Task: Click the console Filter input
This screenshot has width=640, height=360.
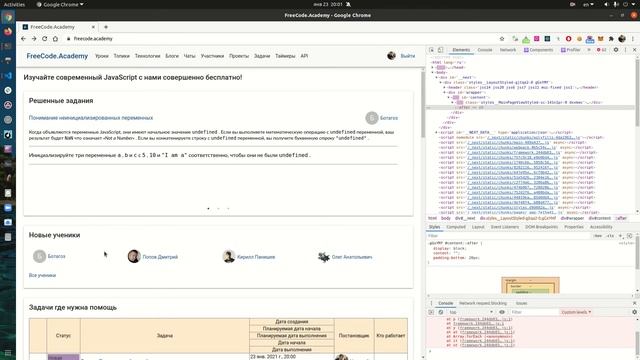Action: click(x=534, y=312)
